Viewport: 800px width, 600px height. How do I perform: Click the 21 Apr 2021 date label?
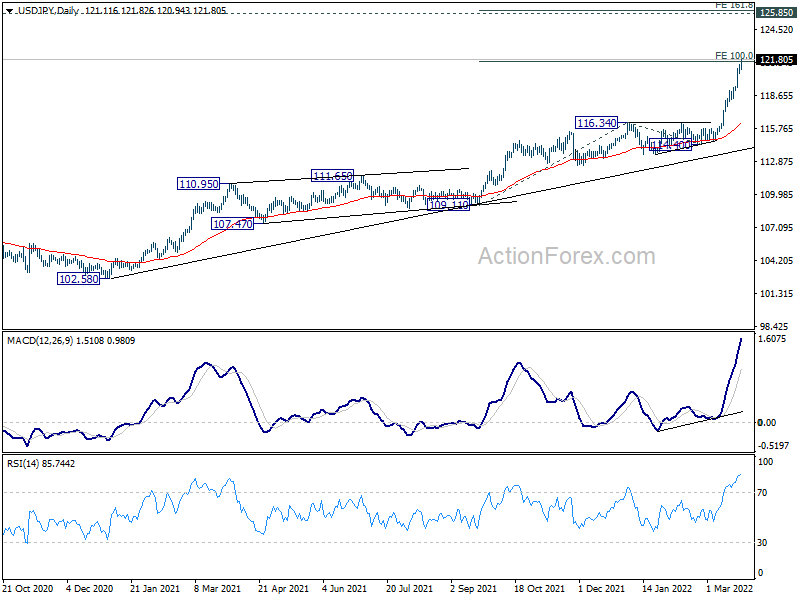284,589
